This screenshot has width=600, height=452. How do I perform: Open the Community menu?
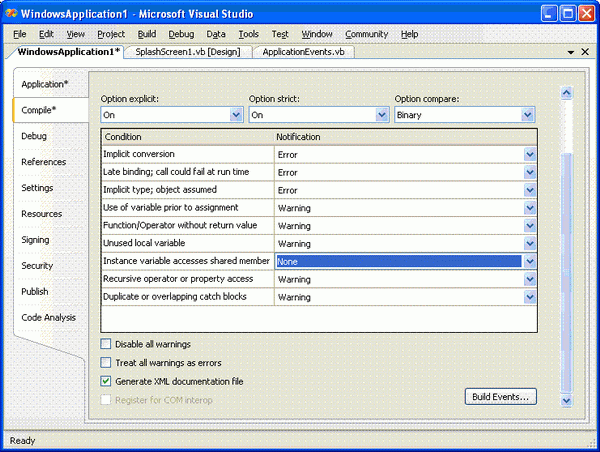tap(367, 34)
